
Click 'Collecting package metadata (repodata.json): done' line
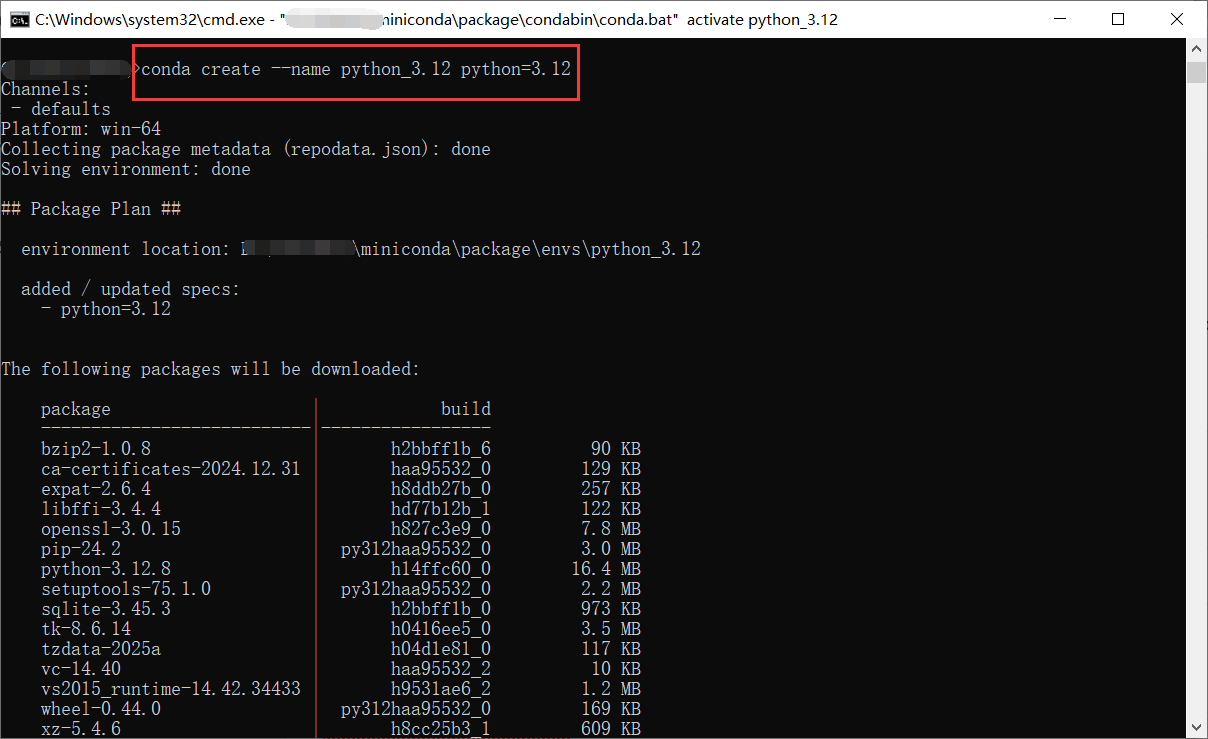coord(246,149)
